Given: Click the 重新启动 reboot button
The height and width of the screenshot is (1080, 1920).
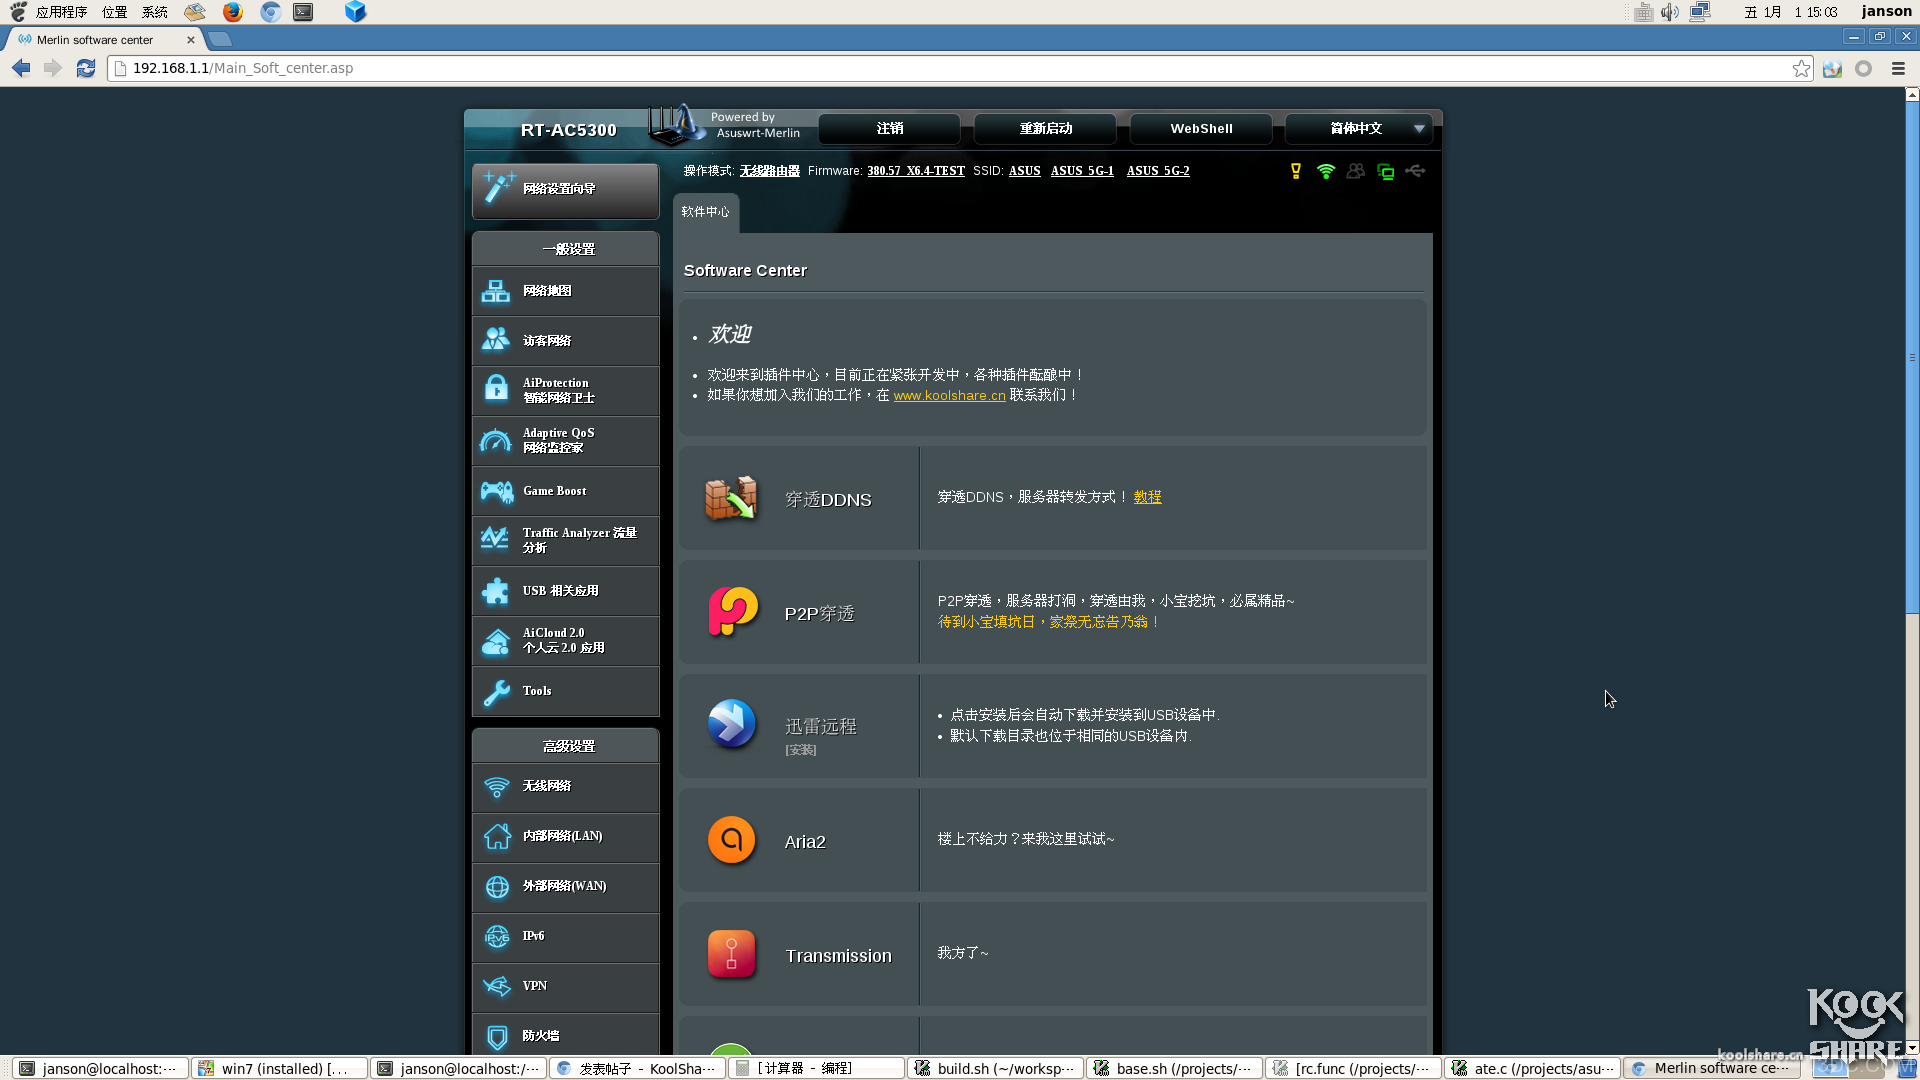Looking at the screenshot, I should tap(1045, 129).
